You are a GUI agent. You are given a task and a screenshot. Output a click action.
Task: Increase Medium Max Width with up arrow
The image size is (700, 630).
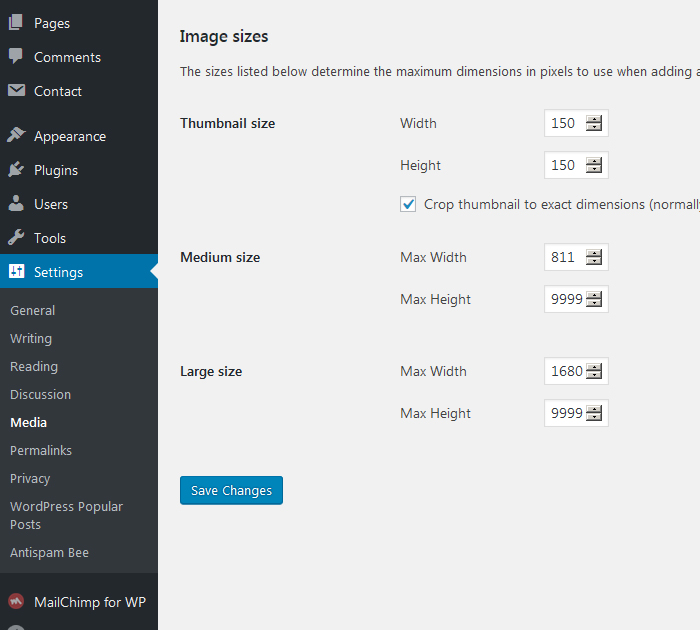tap(594, 253)
